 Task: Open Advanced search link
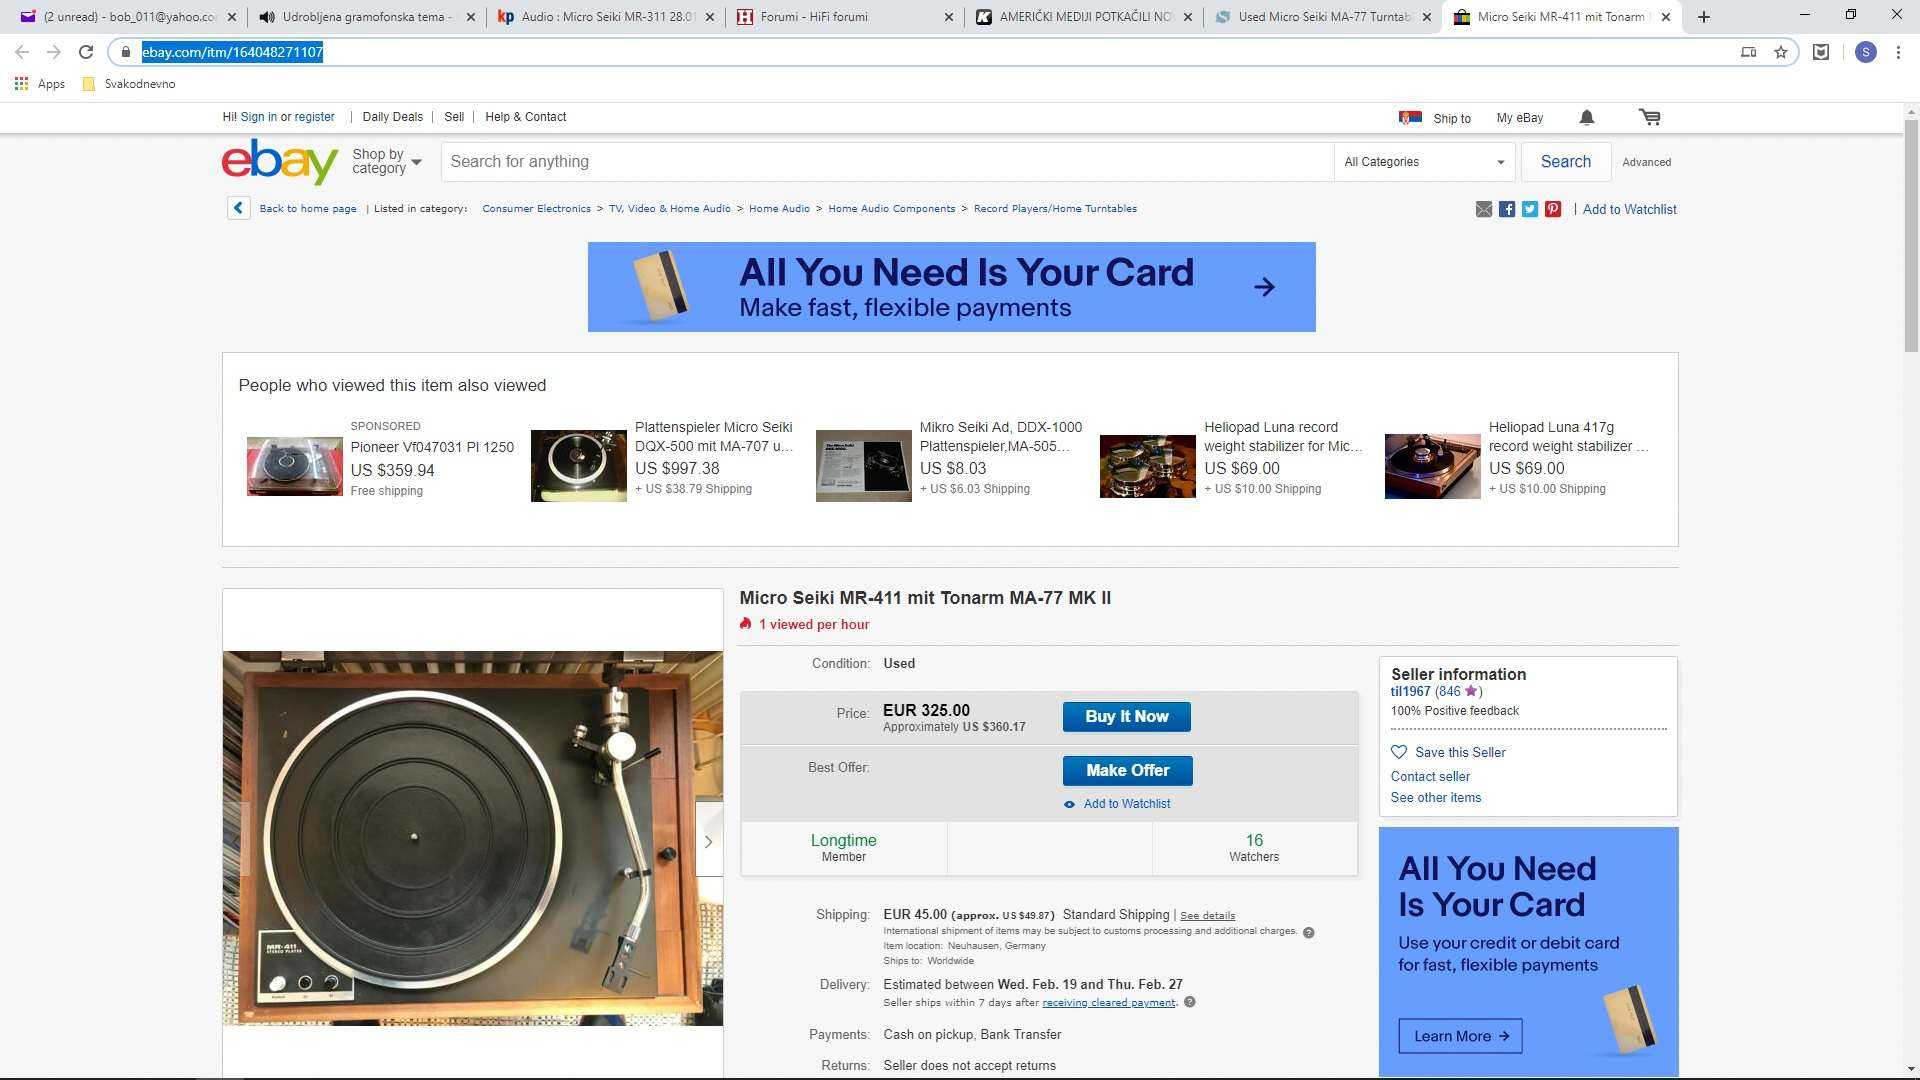tap(1646, 162)
